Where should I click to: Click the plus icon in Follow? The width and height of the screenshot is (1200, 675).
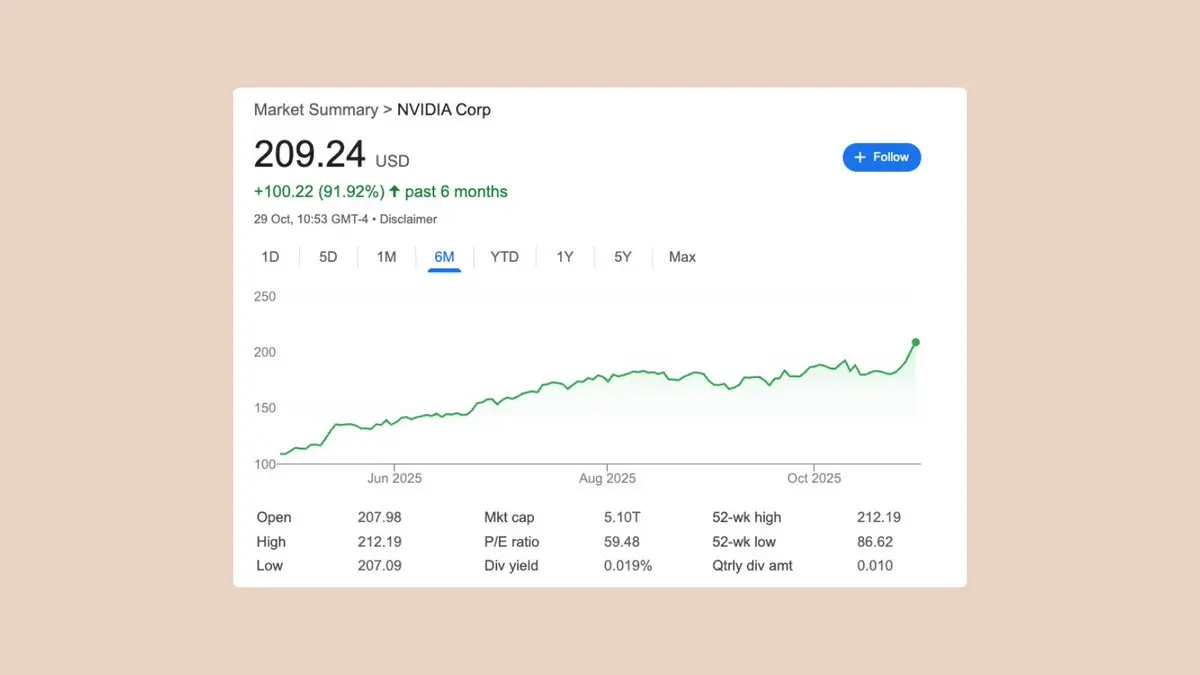click(860, 157)
